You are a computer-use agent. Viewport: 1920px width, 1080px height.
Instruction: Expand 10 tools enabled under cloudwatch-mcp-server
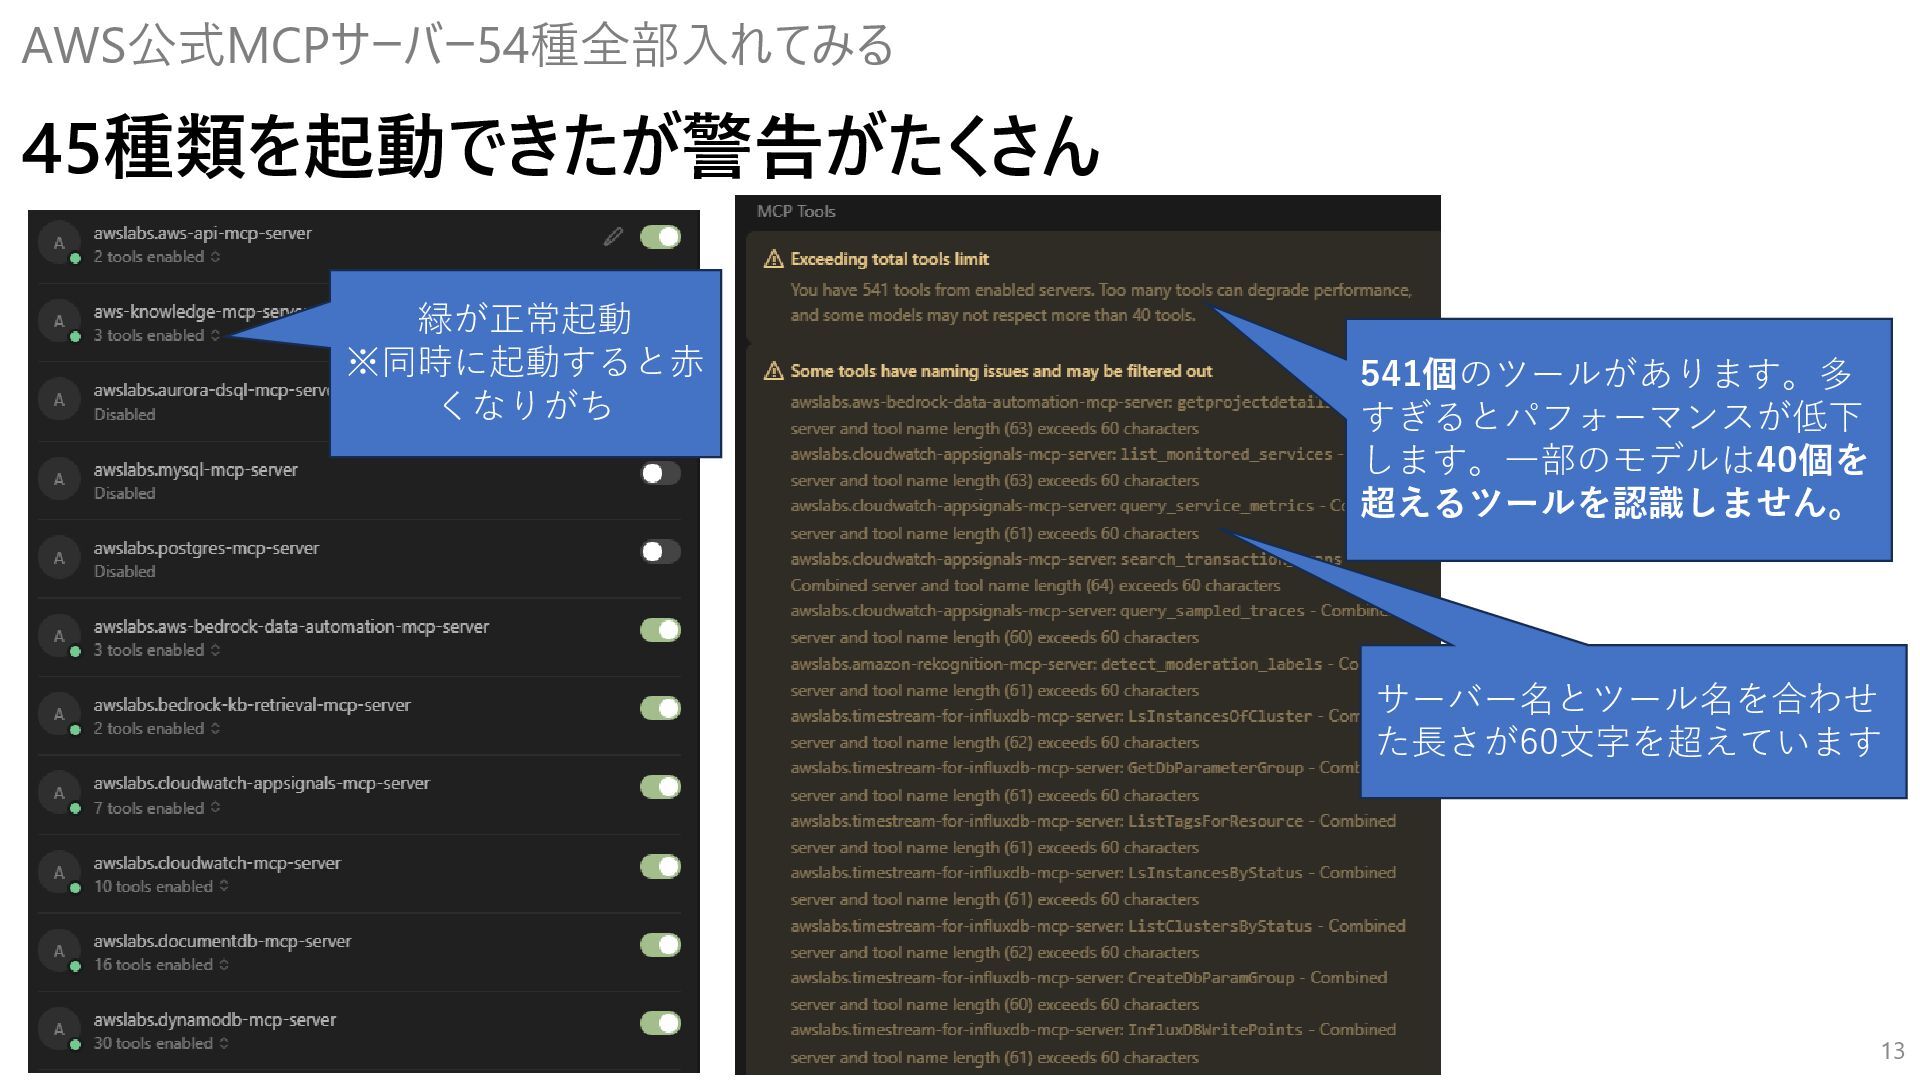(161, 887)
